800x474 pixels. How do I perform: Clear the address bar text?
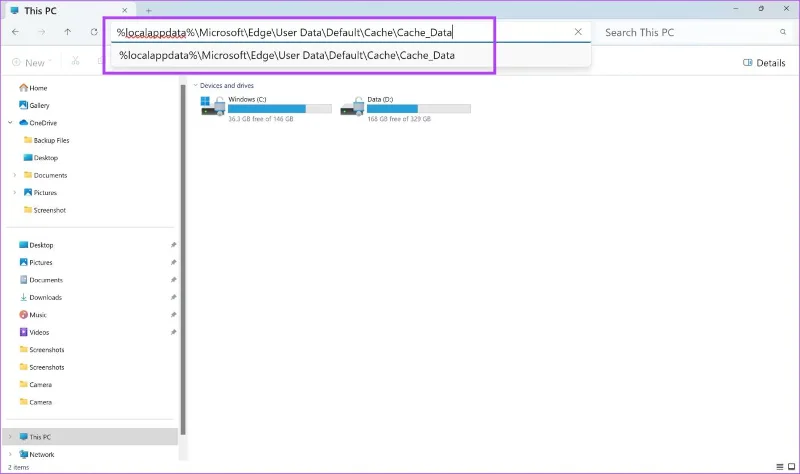pyautogui.click(x=578, y=32)
